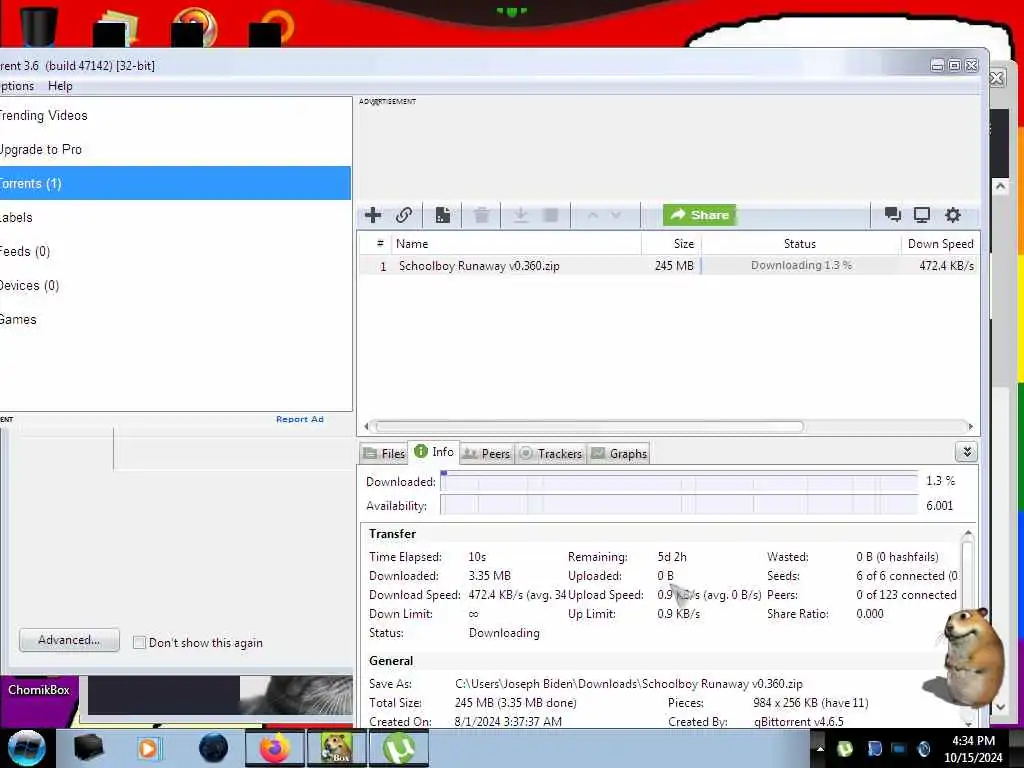This screenshot has height=768, width=1024.
Task: Switch to the Files tab
Action: (x=385, y=453)
